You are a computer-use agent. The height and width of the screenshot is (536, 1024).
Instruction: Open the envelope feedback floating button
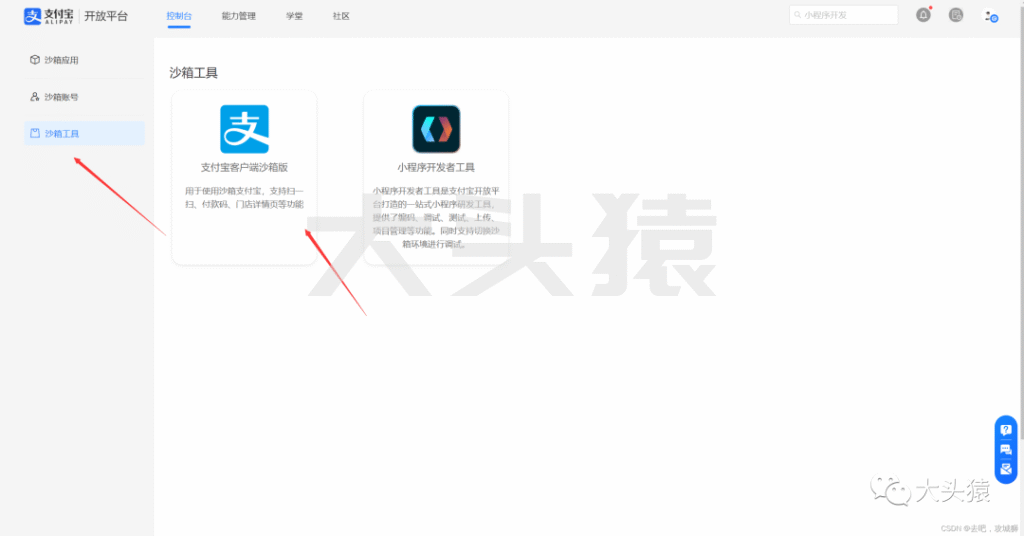(1006, 469)
